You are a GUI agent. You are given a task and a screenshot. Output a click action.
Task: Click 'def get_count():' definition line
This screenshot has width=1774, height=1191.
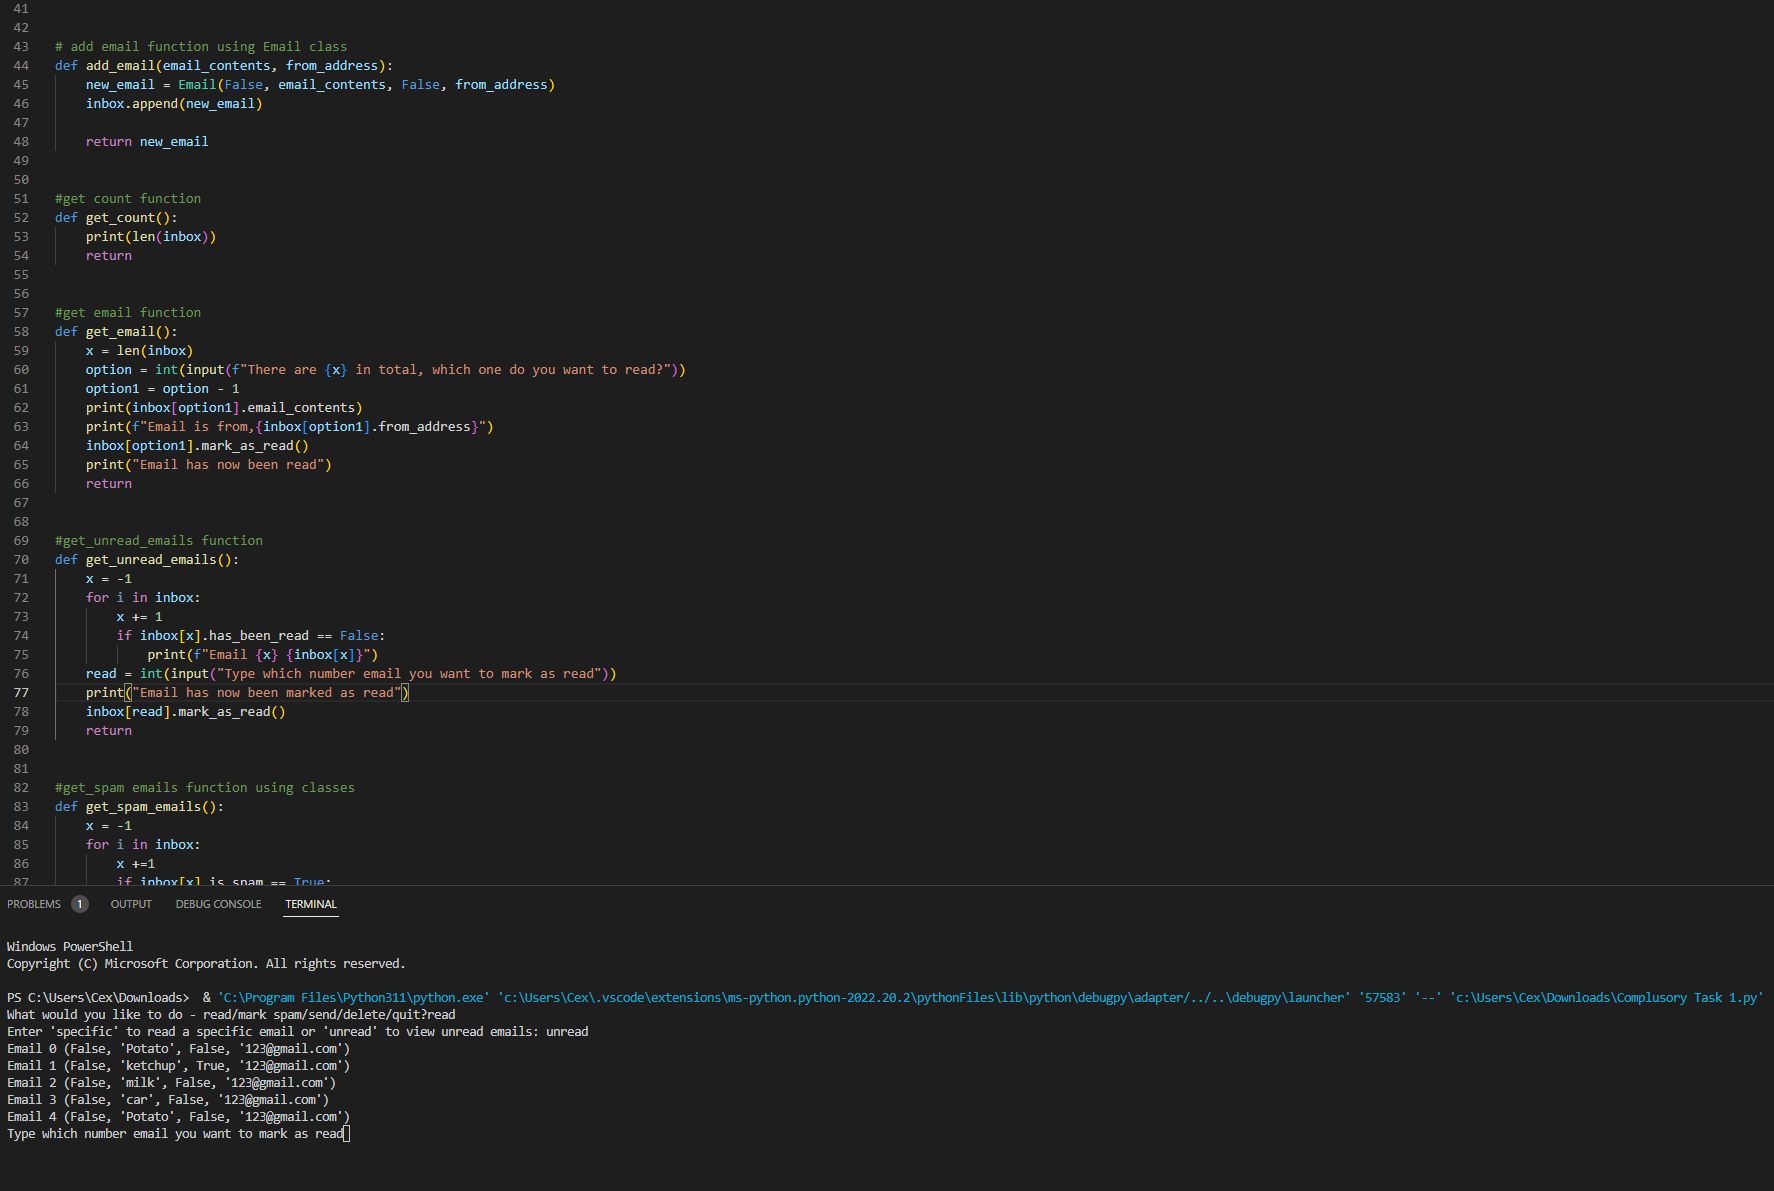pos(116,218)
